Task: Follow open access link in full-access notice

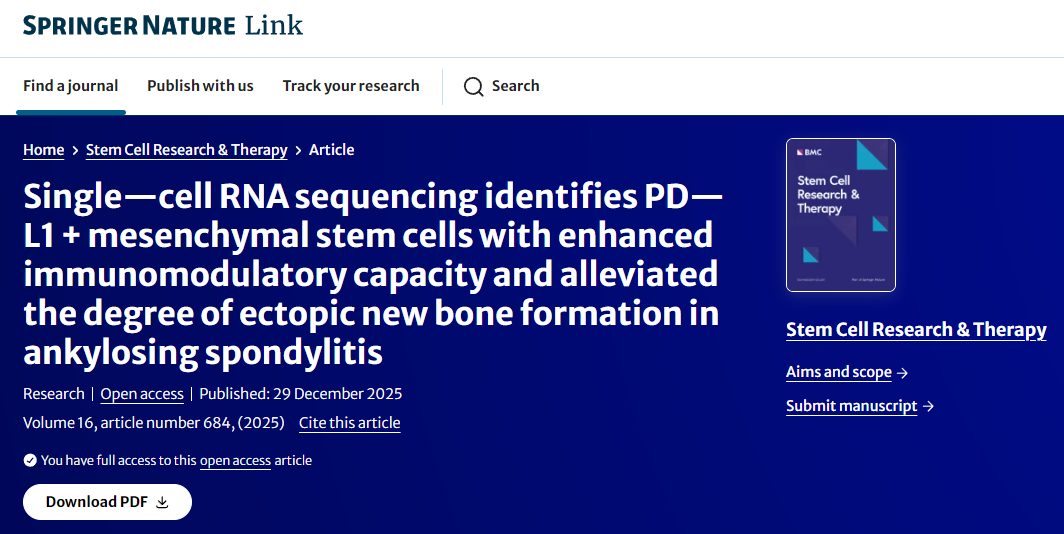Action: pos(235,461)
